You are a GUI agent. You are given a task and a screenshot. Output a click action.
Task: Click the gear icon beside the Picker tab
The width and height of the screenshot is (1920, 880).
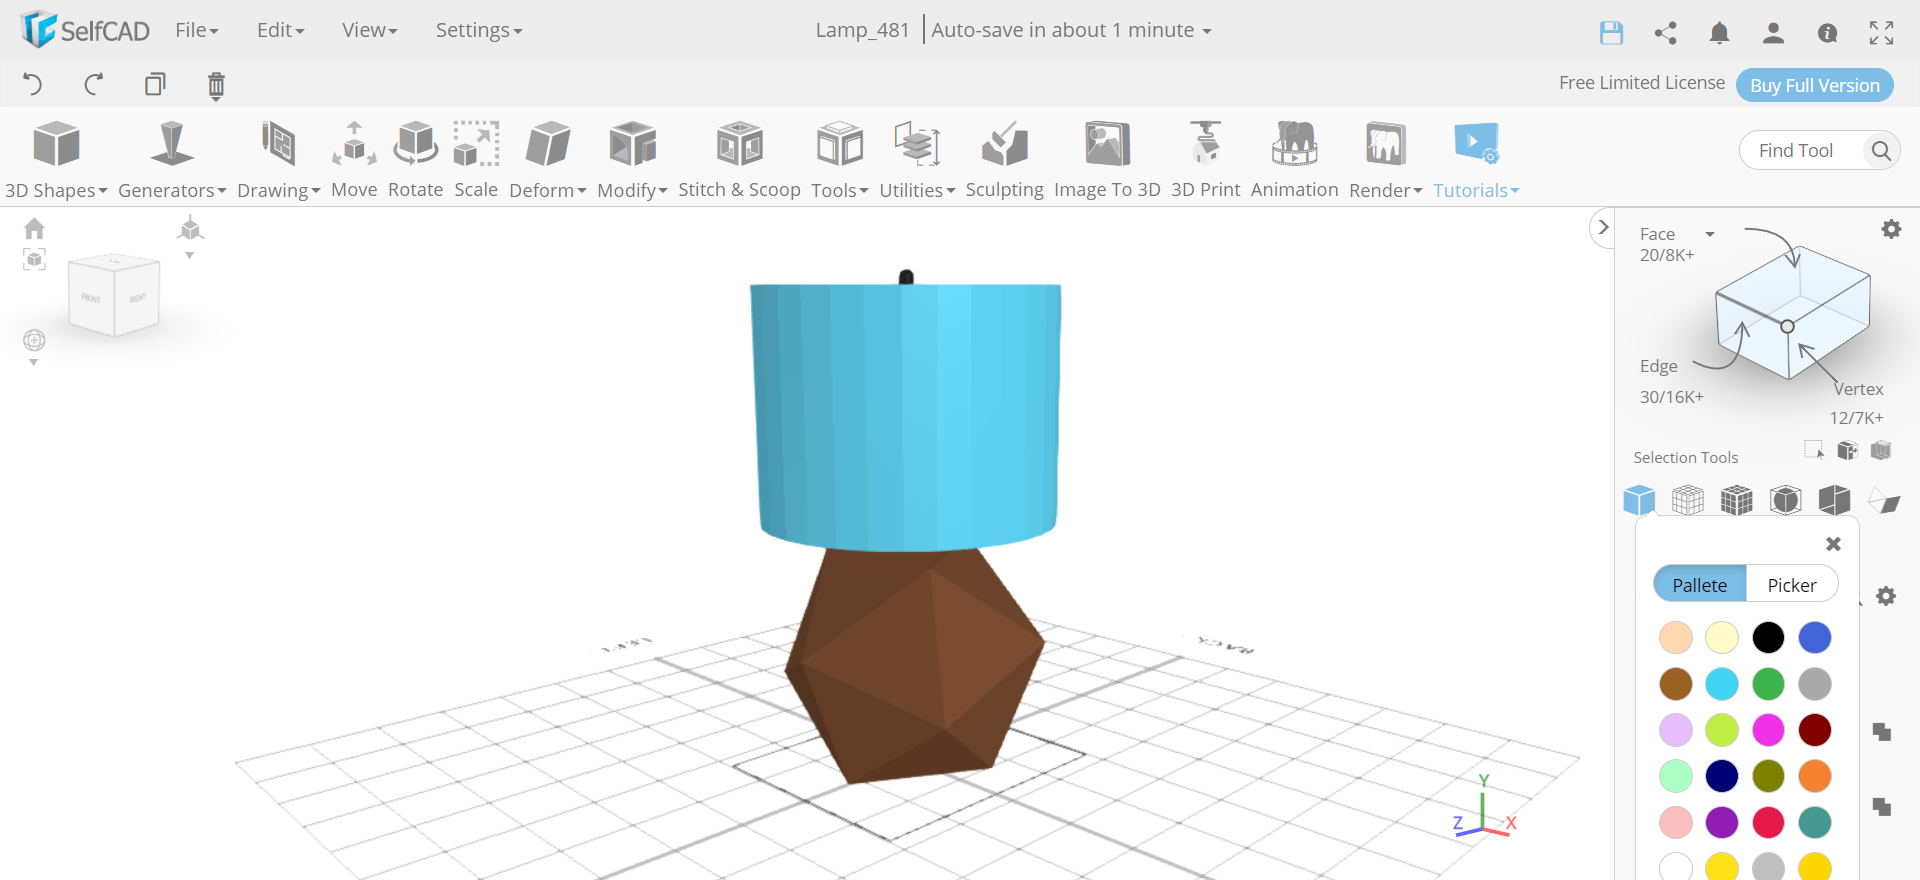[1886, 596]
